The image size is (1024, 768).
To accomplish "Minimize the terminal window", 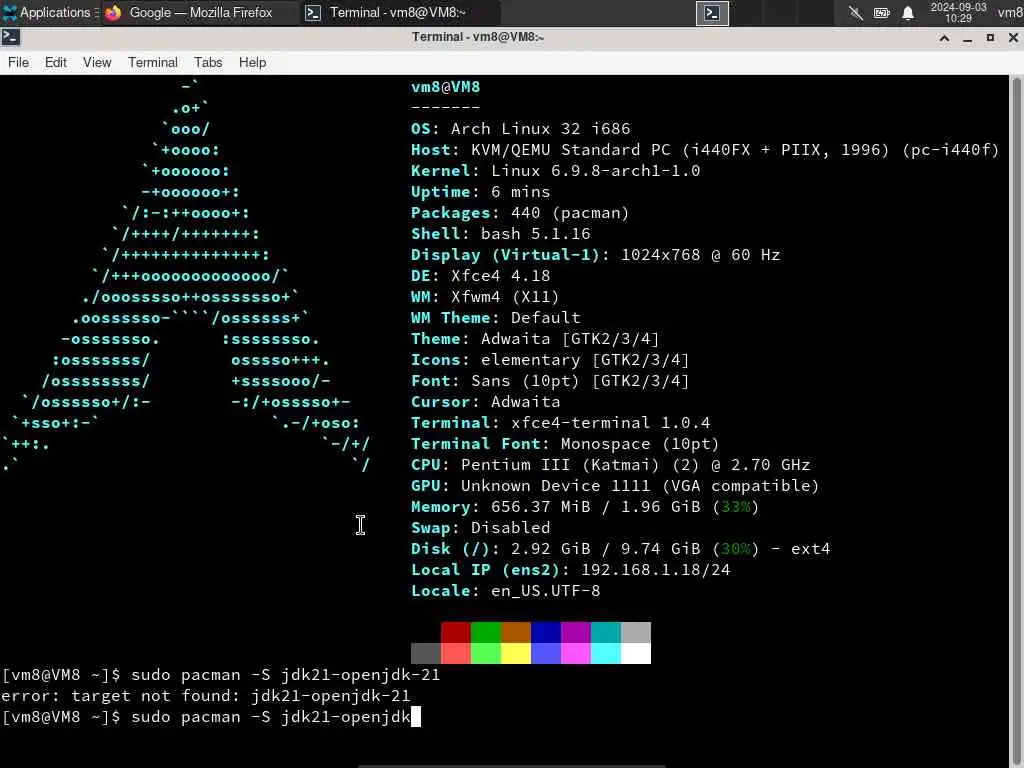I will tap(967, 38).
